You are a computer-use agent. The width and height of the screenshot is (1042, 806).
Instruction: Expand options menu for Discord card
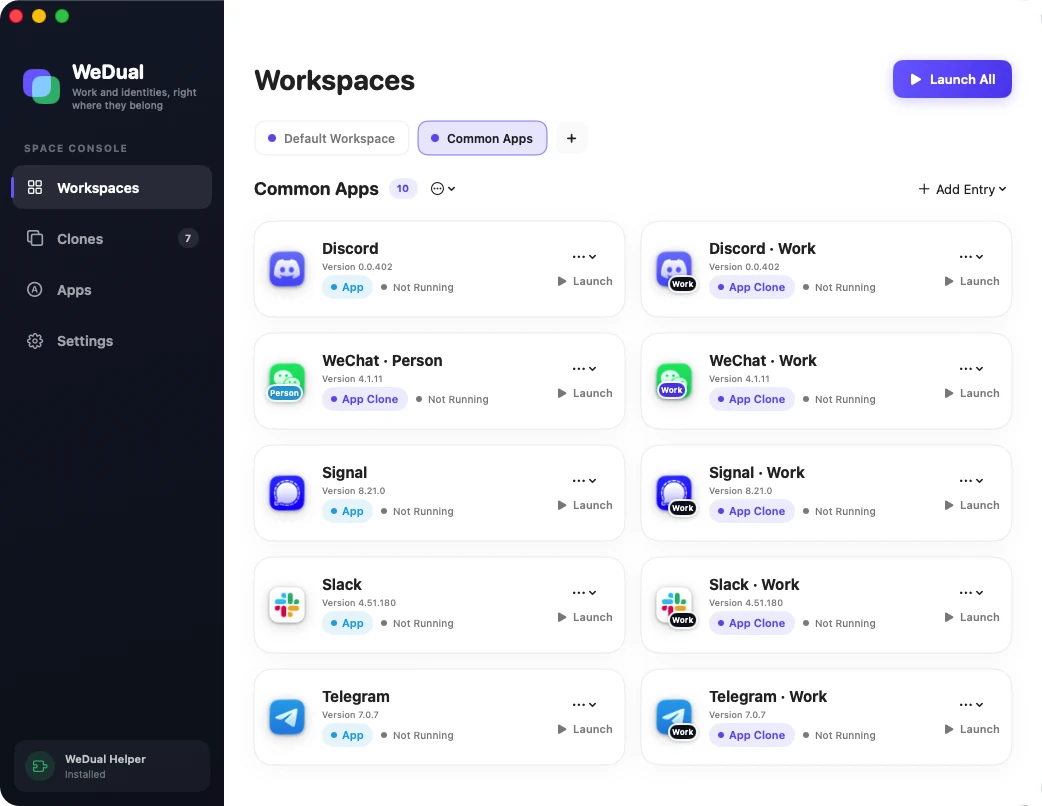point(584,256)
